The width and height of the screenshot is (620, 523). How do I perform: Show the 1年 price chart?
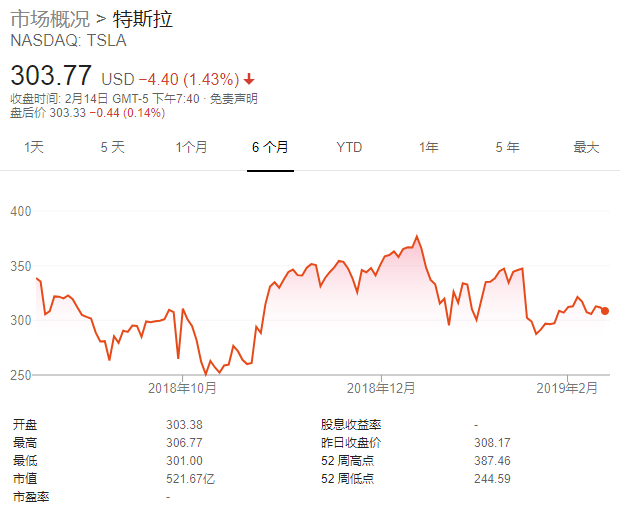point(429,147)
